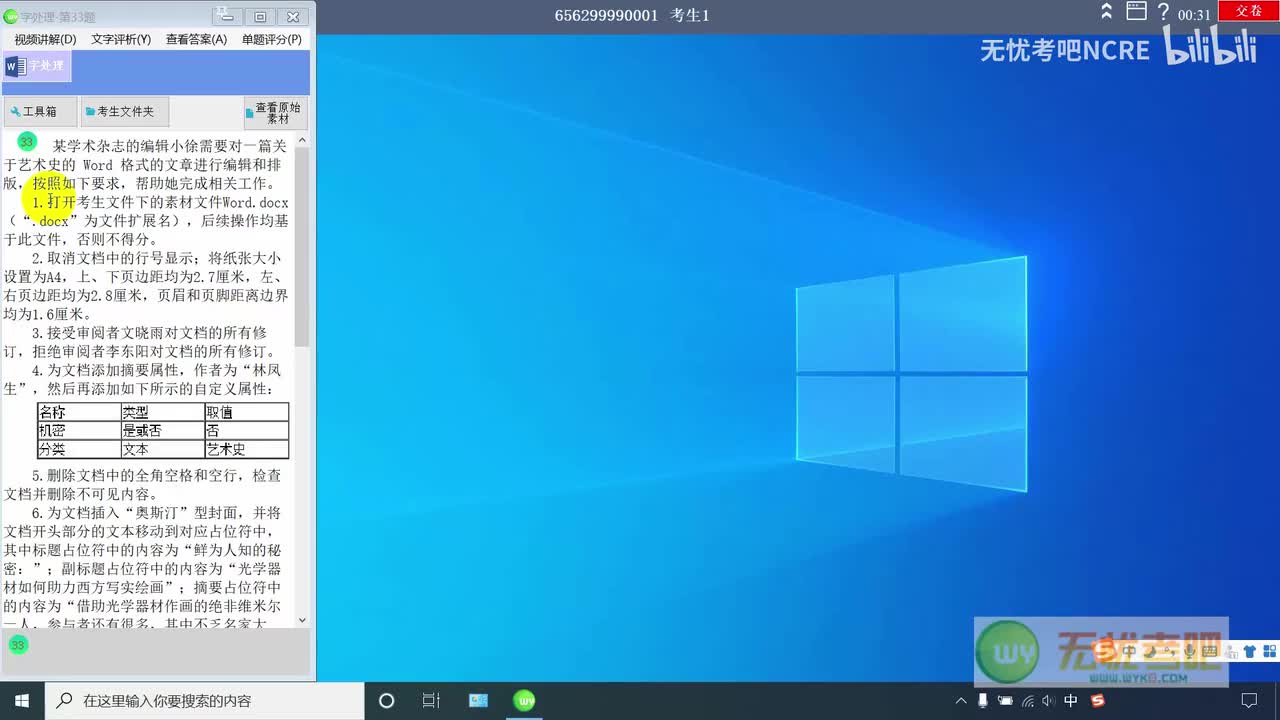The image size is (1280, 720).
Task: Open the 单题评分(P) menu
Action: pos(272,40)
